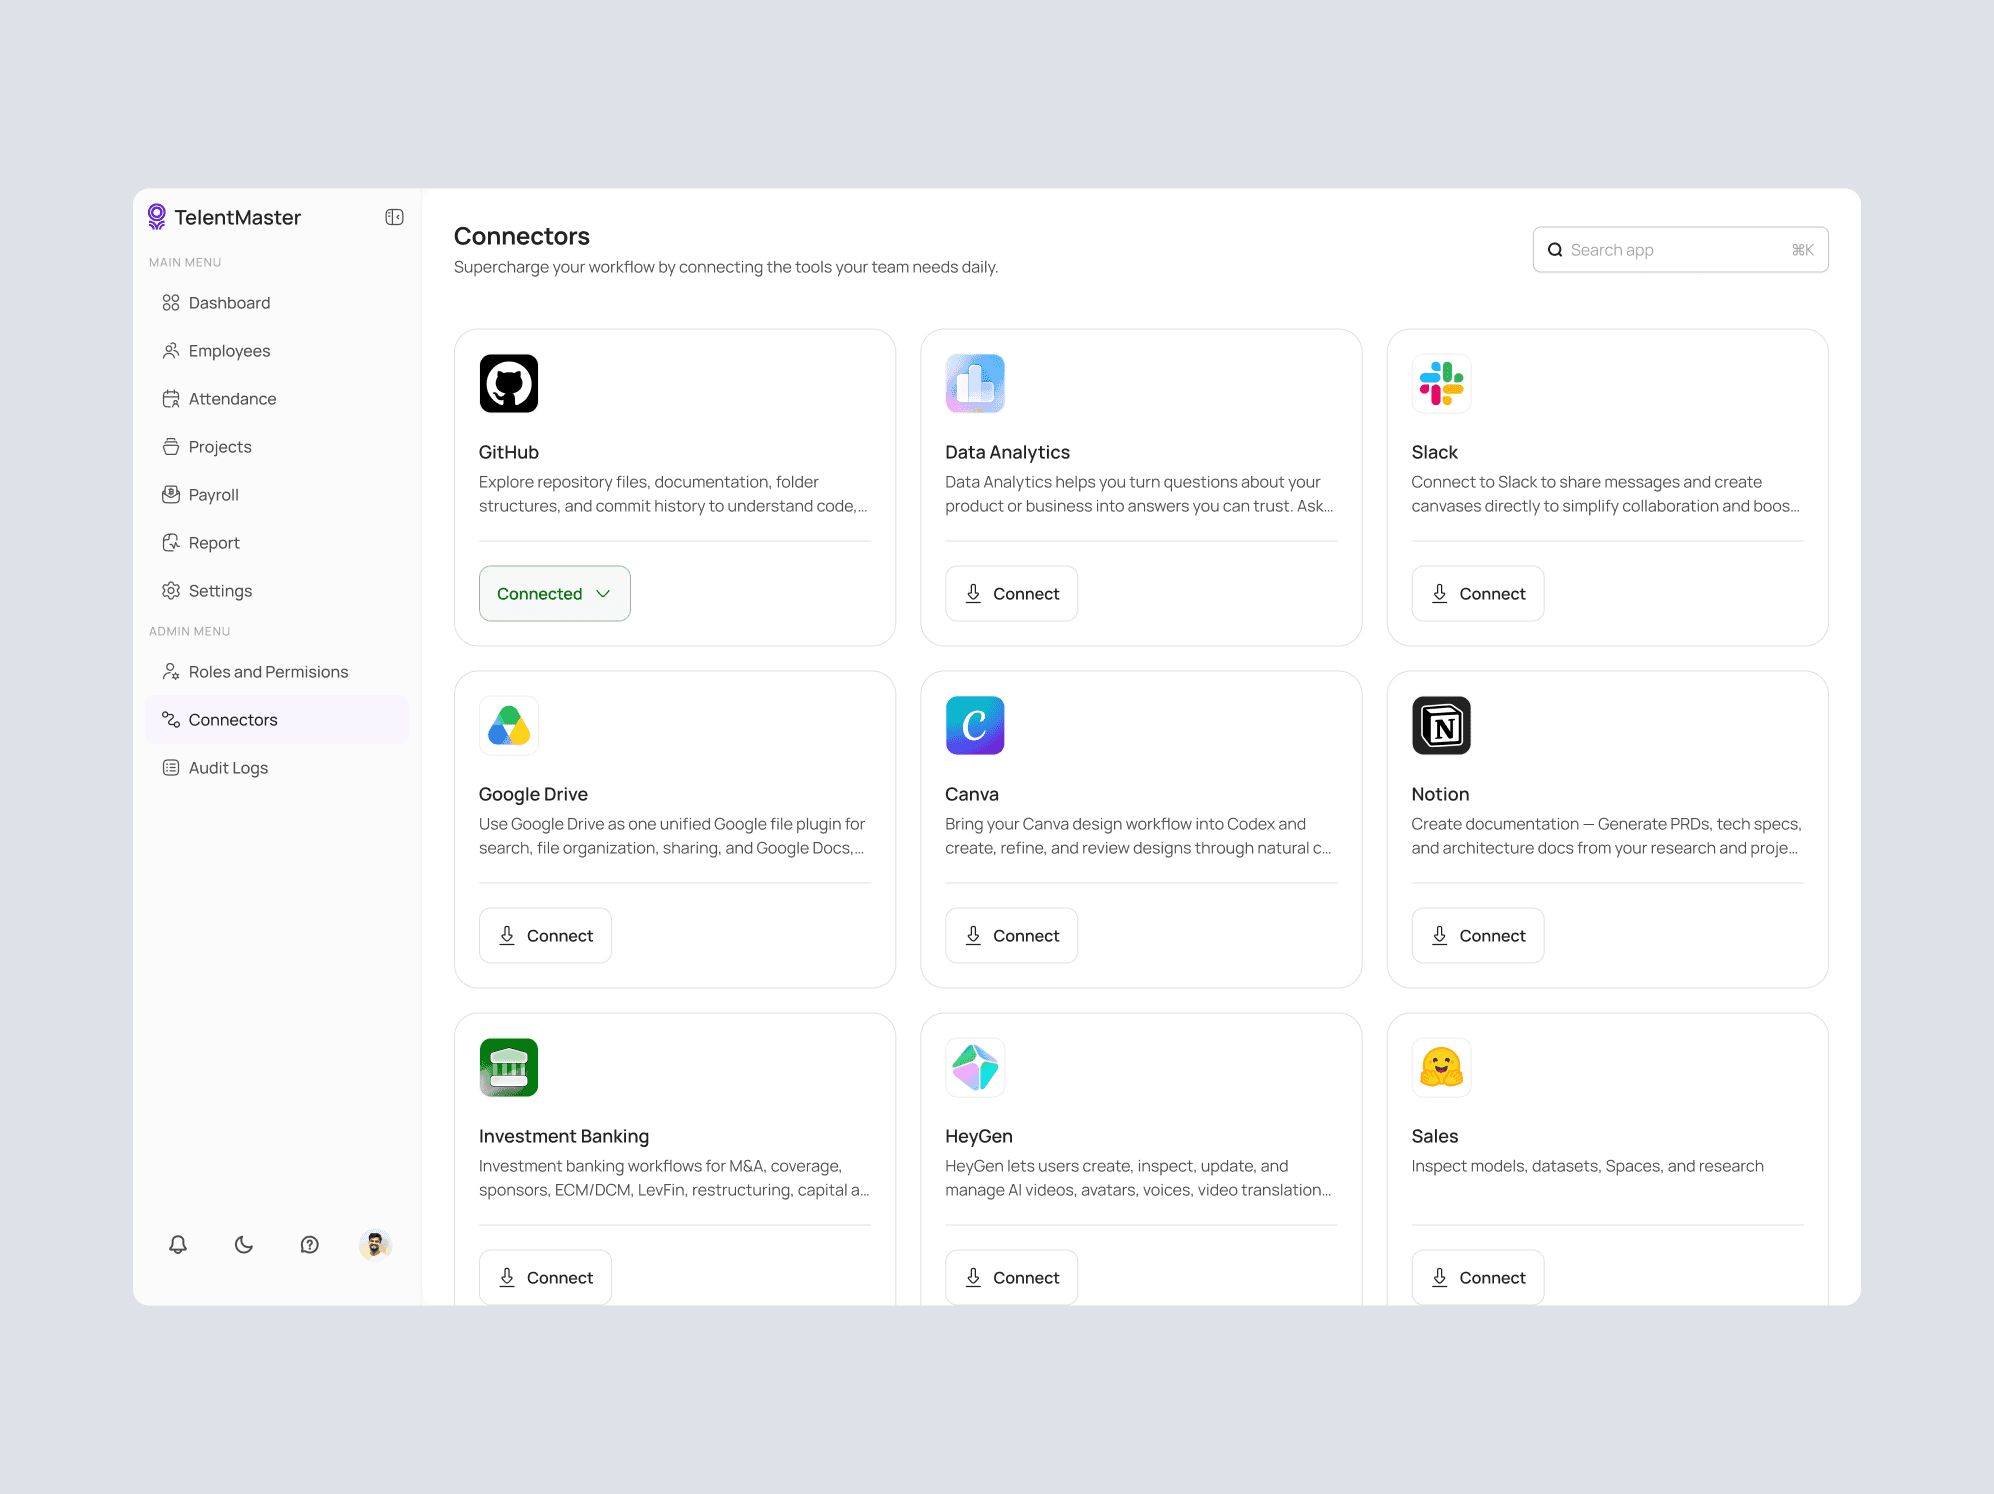
Task: Click the HeyGen logo icon
Action: point(975,1067)
